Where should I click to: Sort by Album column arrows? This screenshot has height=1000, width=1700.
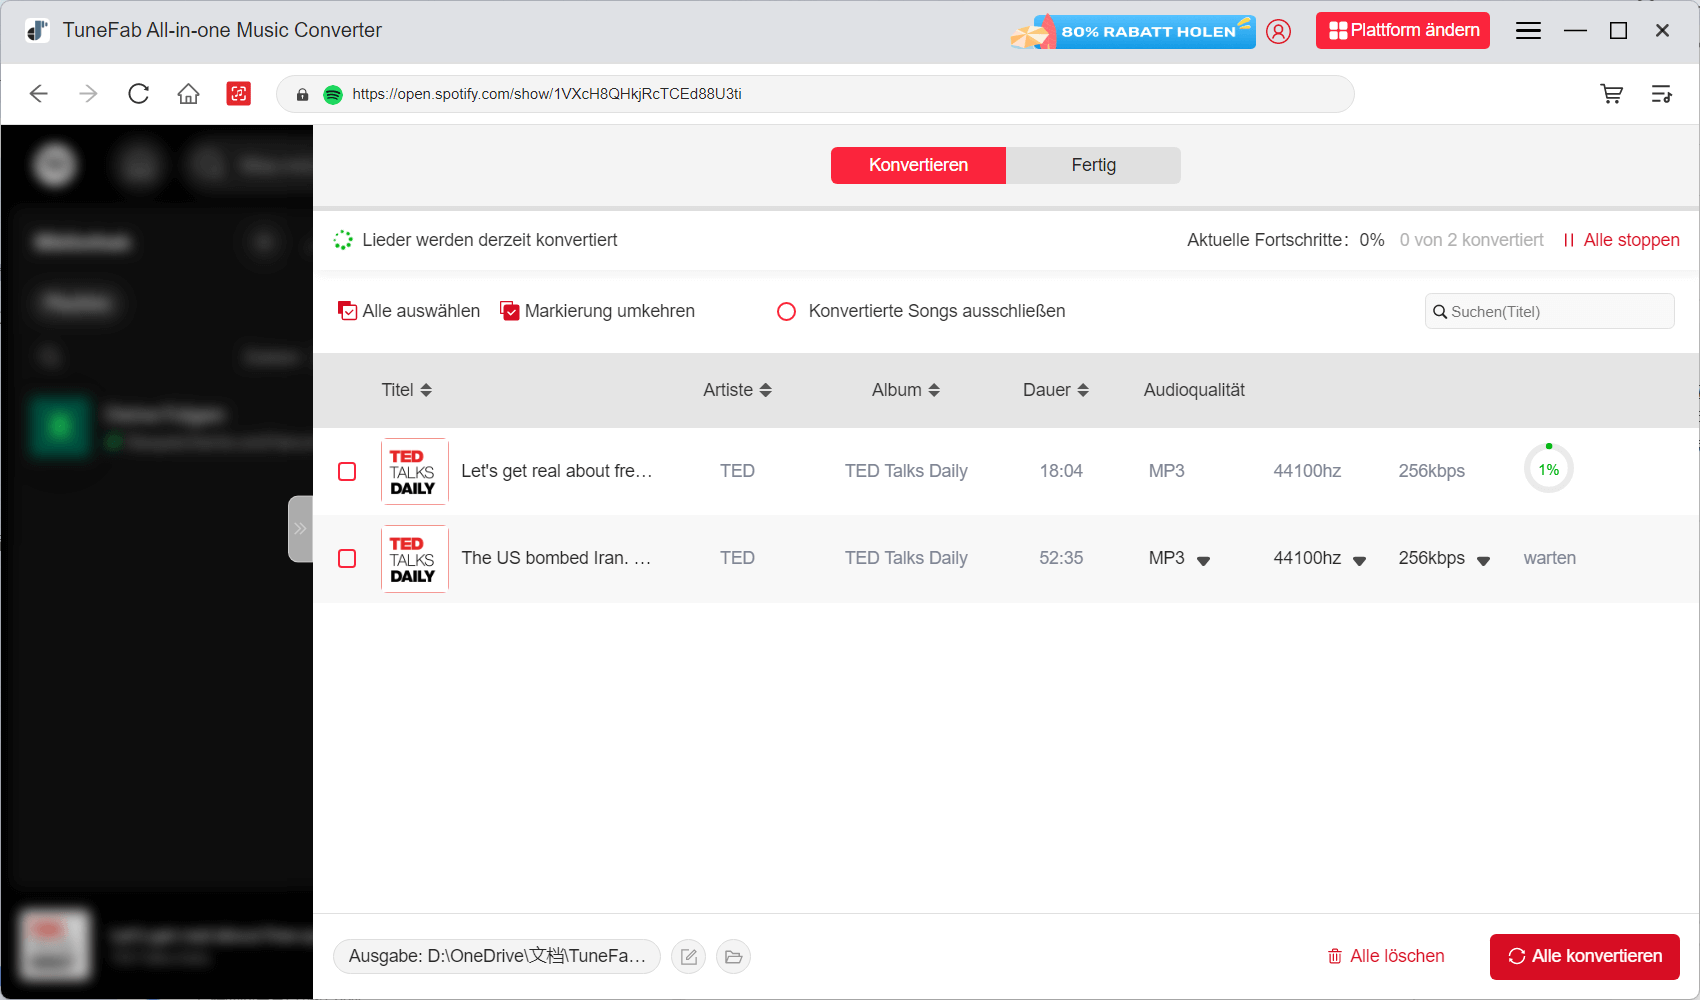tap(934, 390)
